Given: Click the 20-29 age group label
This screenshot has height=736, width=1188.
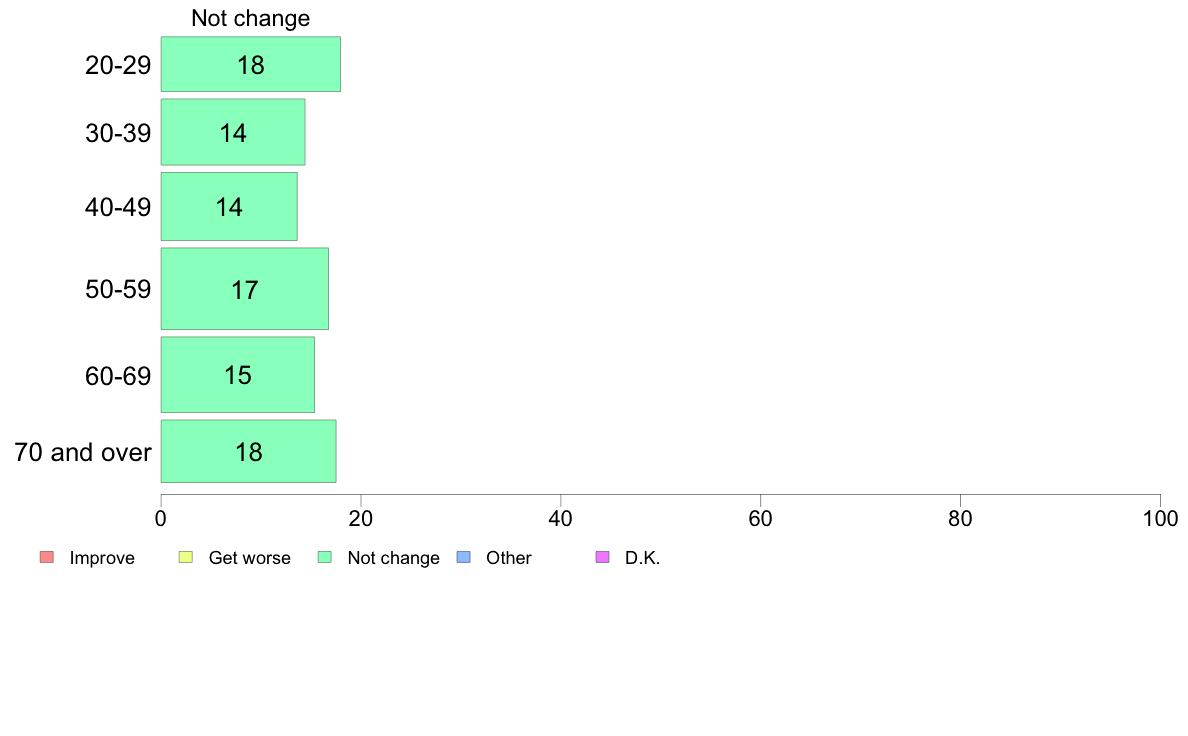Looking at the screenshot, I should click(x=118, y=65).
